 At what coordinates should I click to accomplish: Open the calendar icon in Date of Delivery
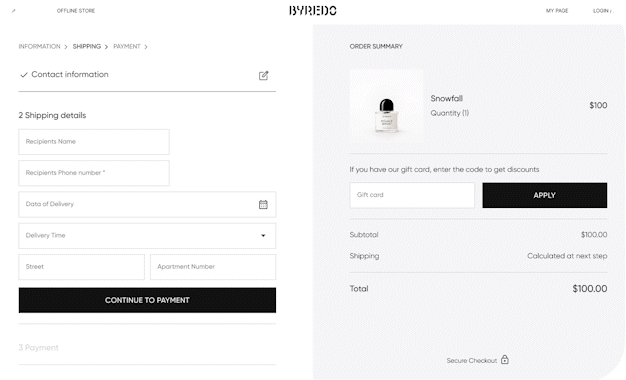pyautogui.click(x=263, y=204)
